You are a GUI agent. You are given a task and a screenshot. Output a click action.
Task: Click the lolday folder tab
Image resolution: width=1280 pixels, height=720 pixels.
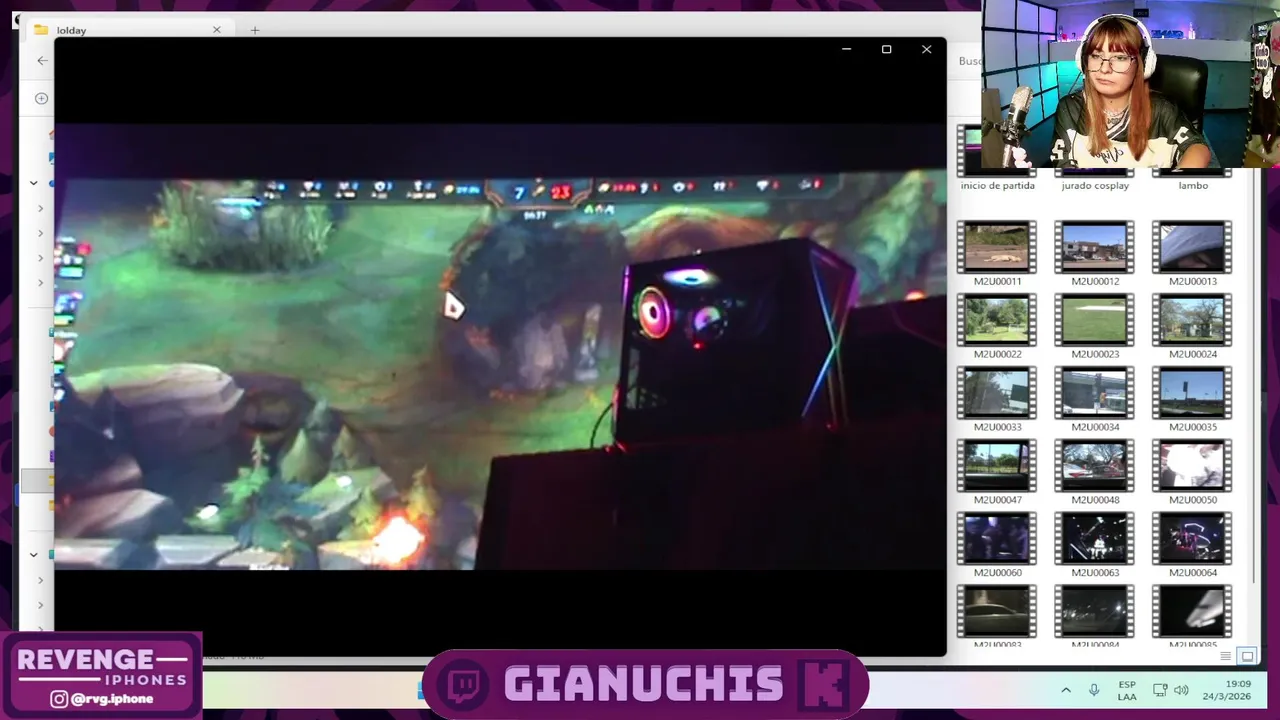coord(126,30)
